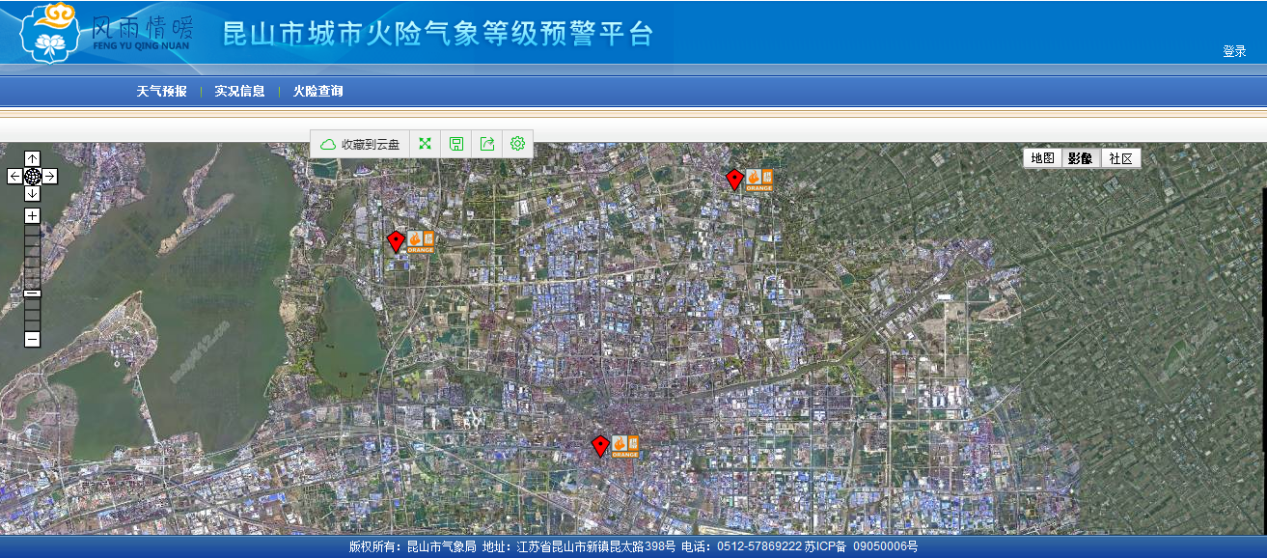Pan the map up with the arrow
1267x558 pixels.
32,158
